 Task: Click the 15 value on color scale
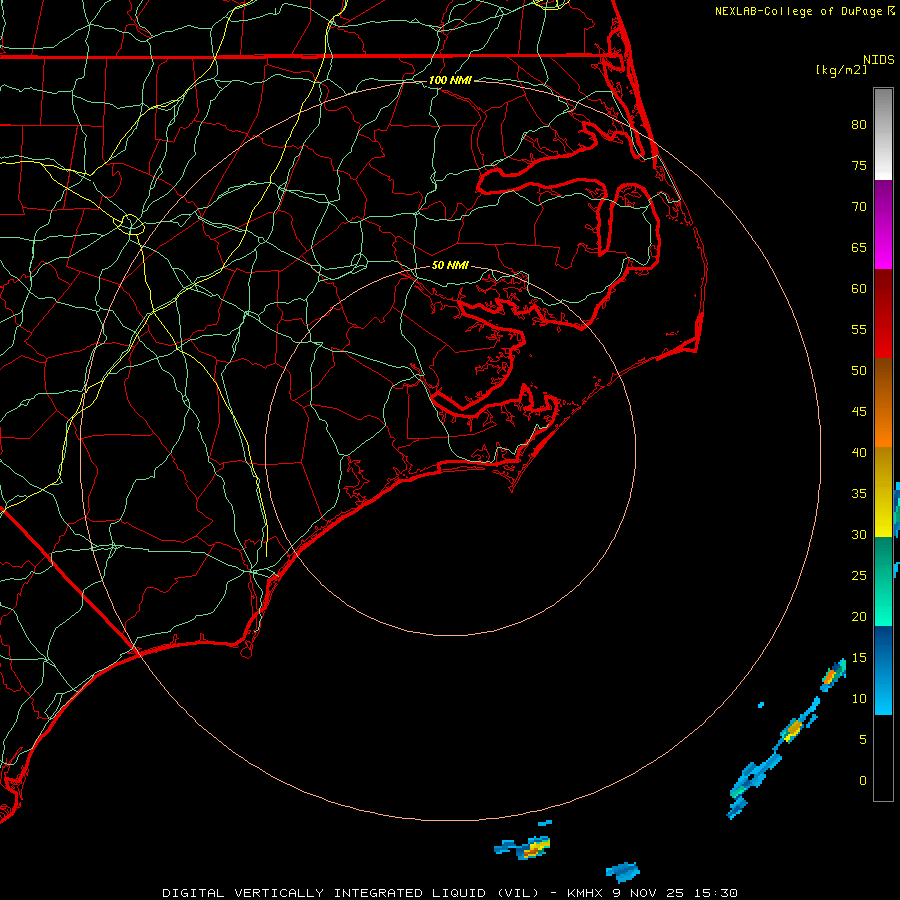click(x=859, y=657)
